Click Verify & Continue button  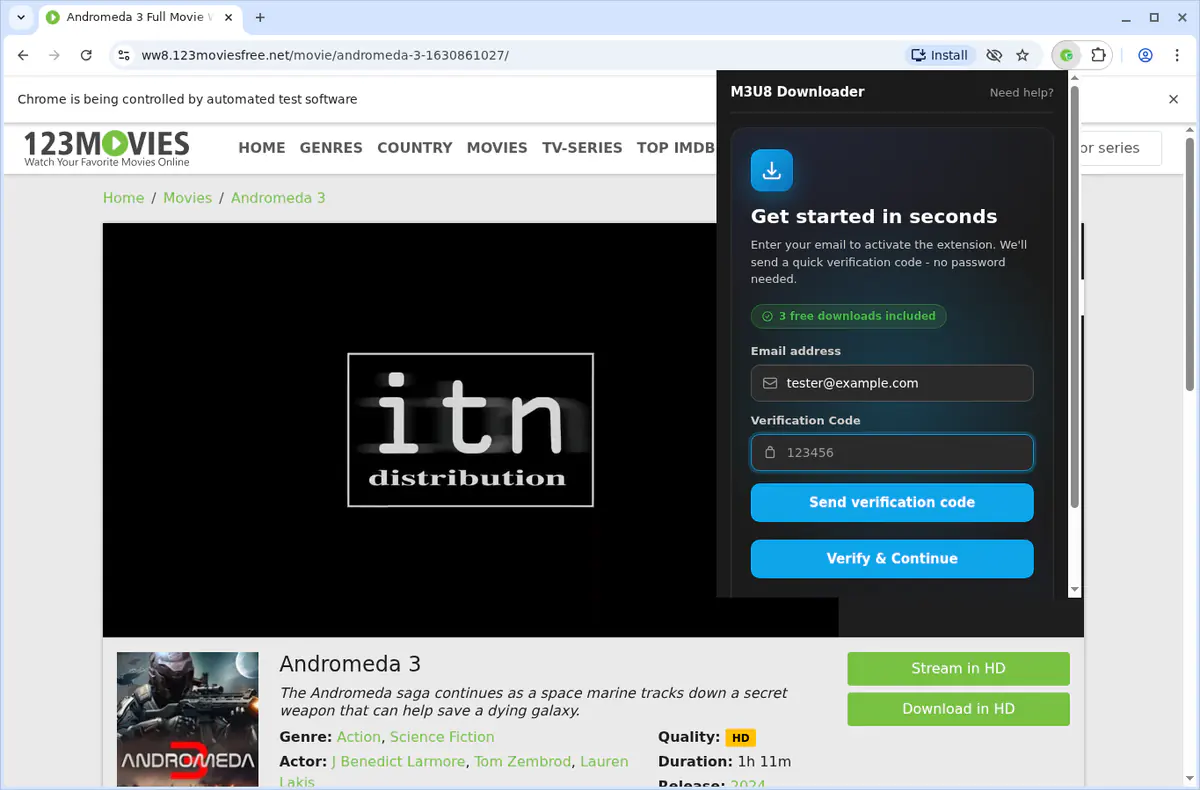892,559
